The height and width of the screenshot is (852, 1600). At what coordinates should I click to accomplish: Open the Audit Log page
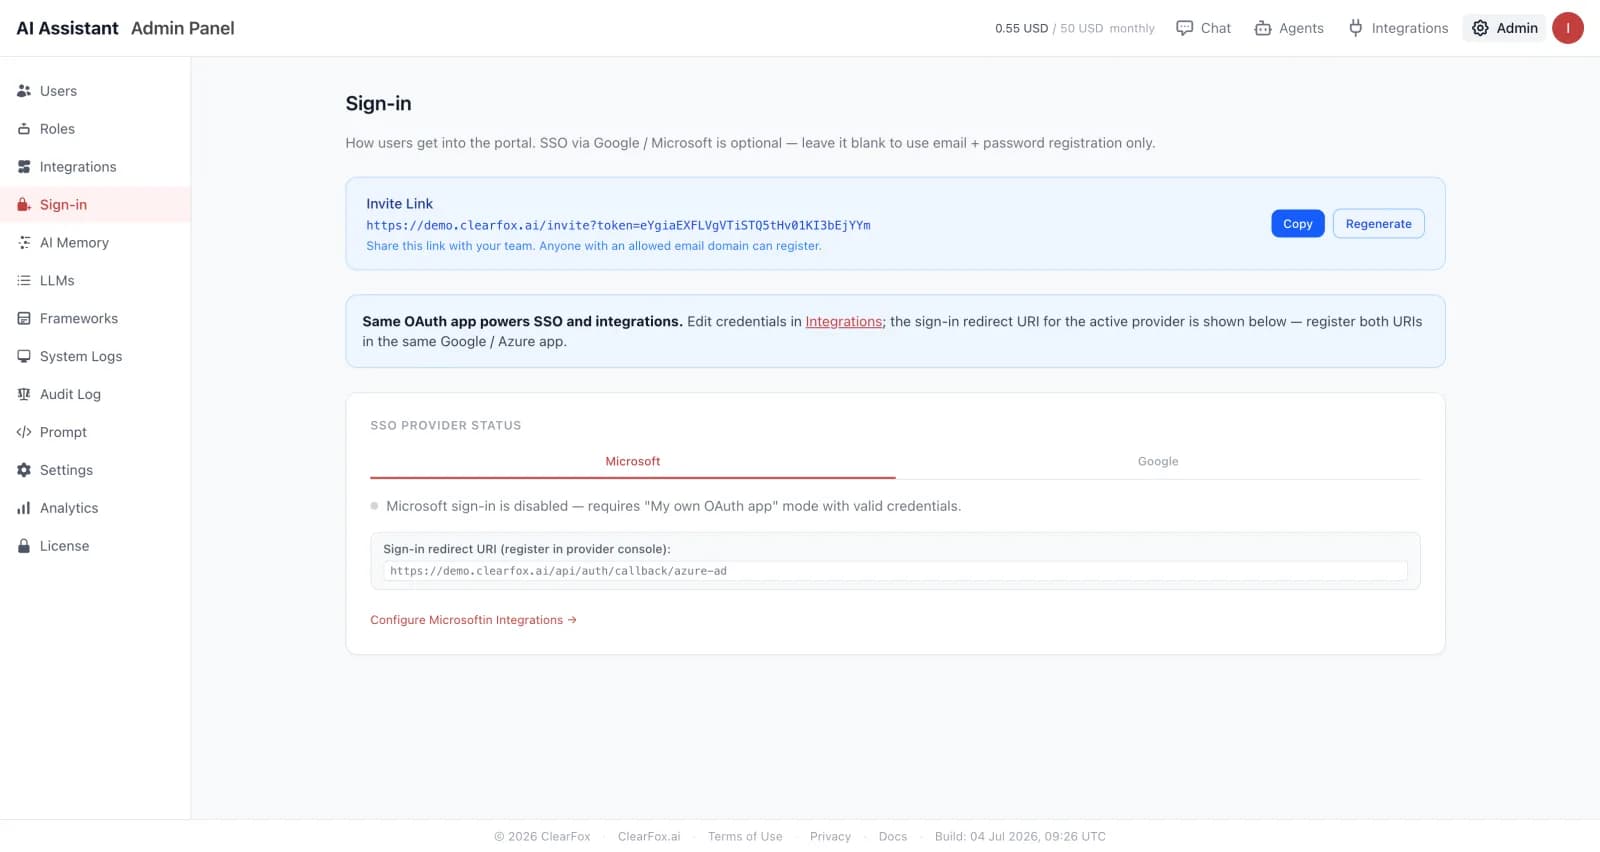click(x=95, y=395)
